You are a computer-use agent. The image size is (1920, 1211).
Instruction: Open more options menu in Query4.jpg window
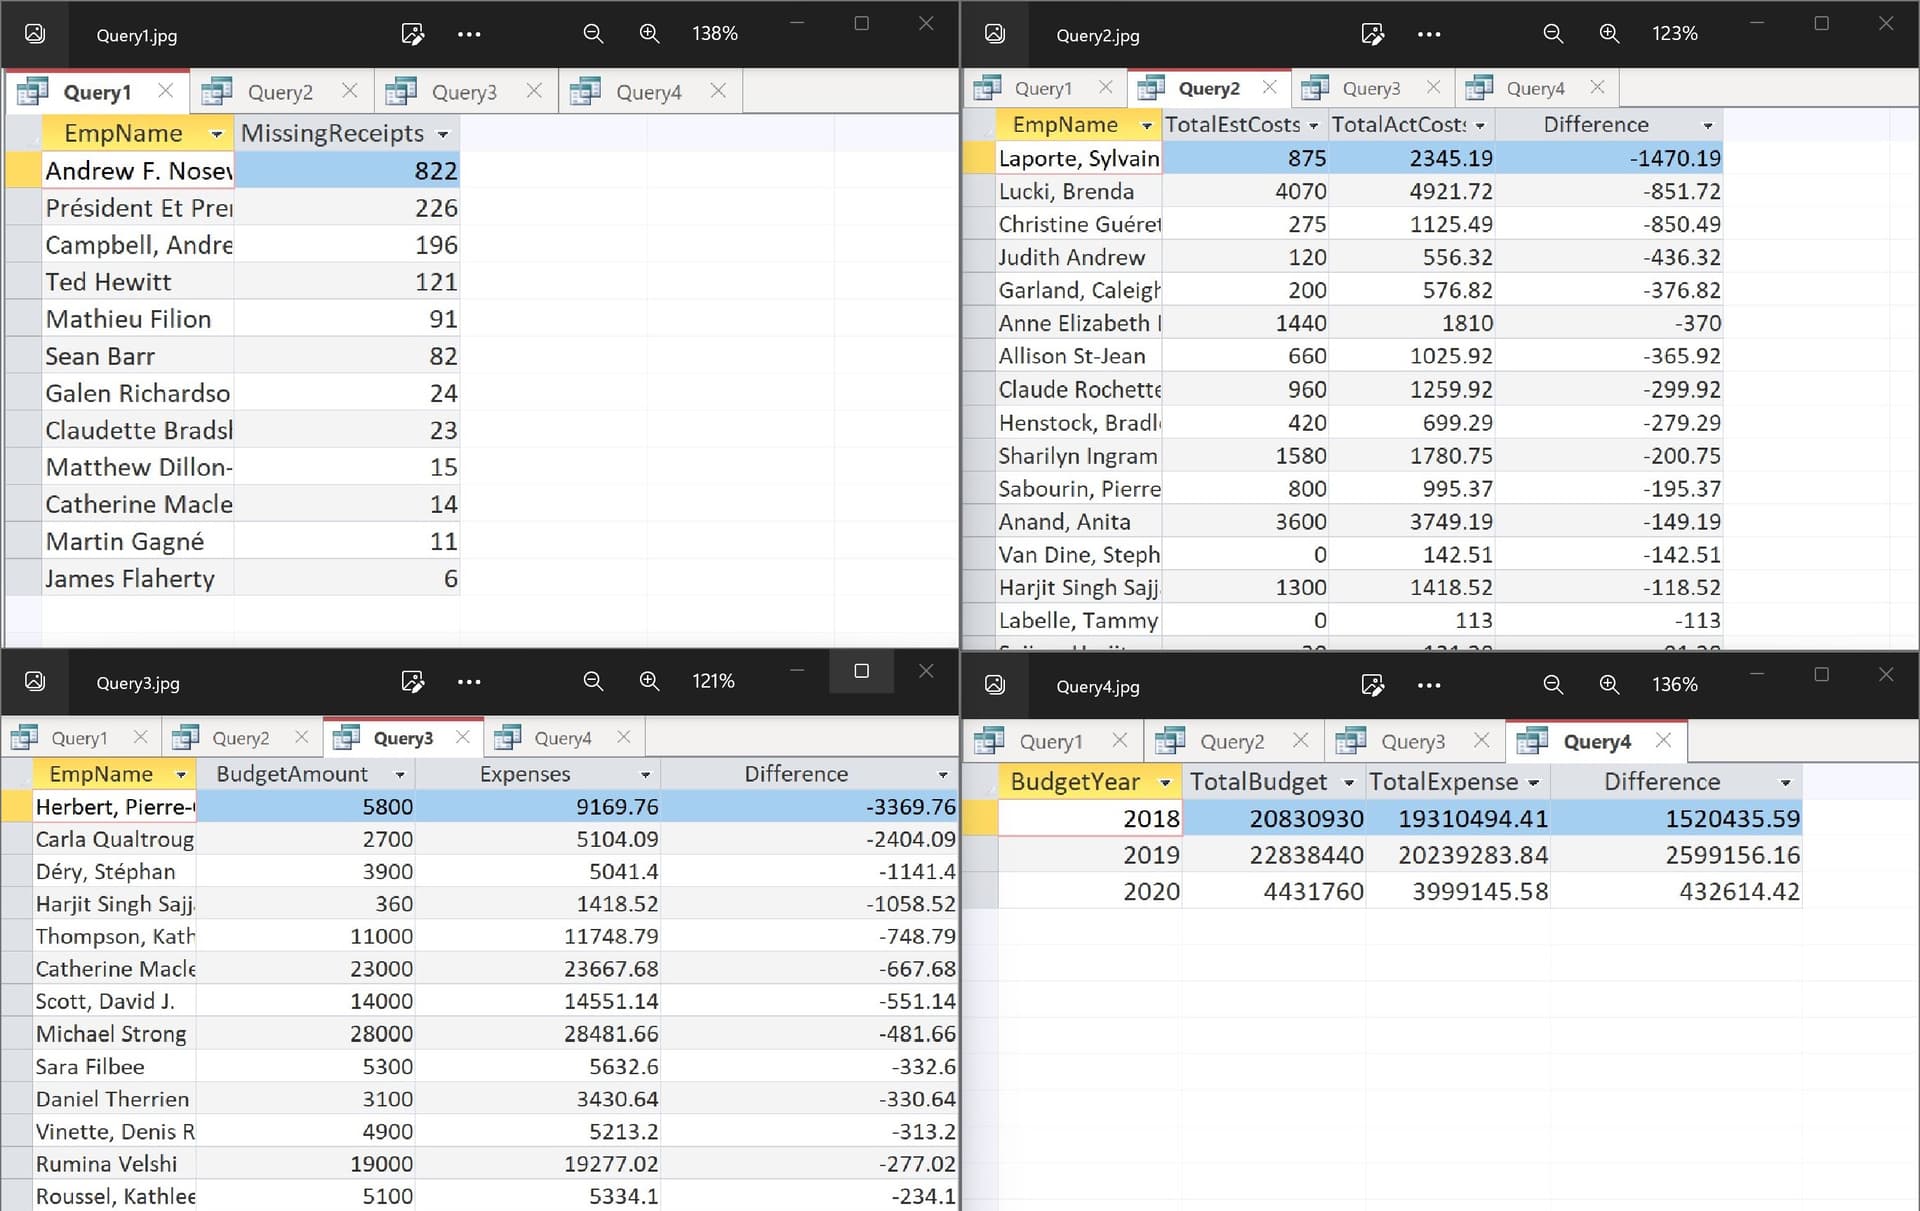pos(1429,685)
